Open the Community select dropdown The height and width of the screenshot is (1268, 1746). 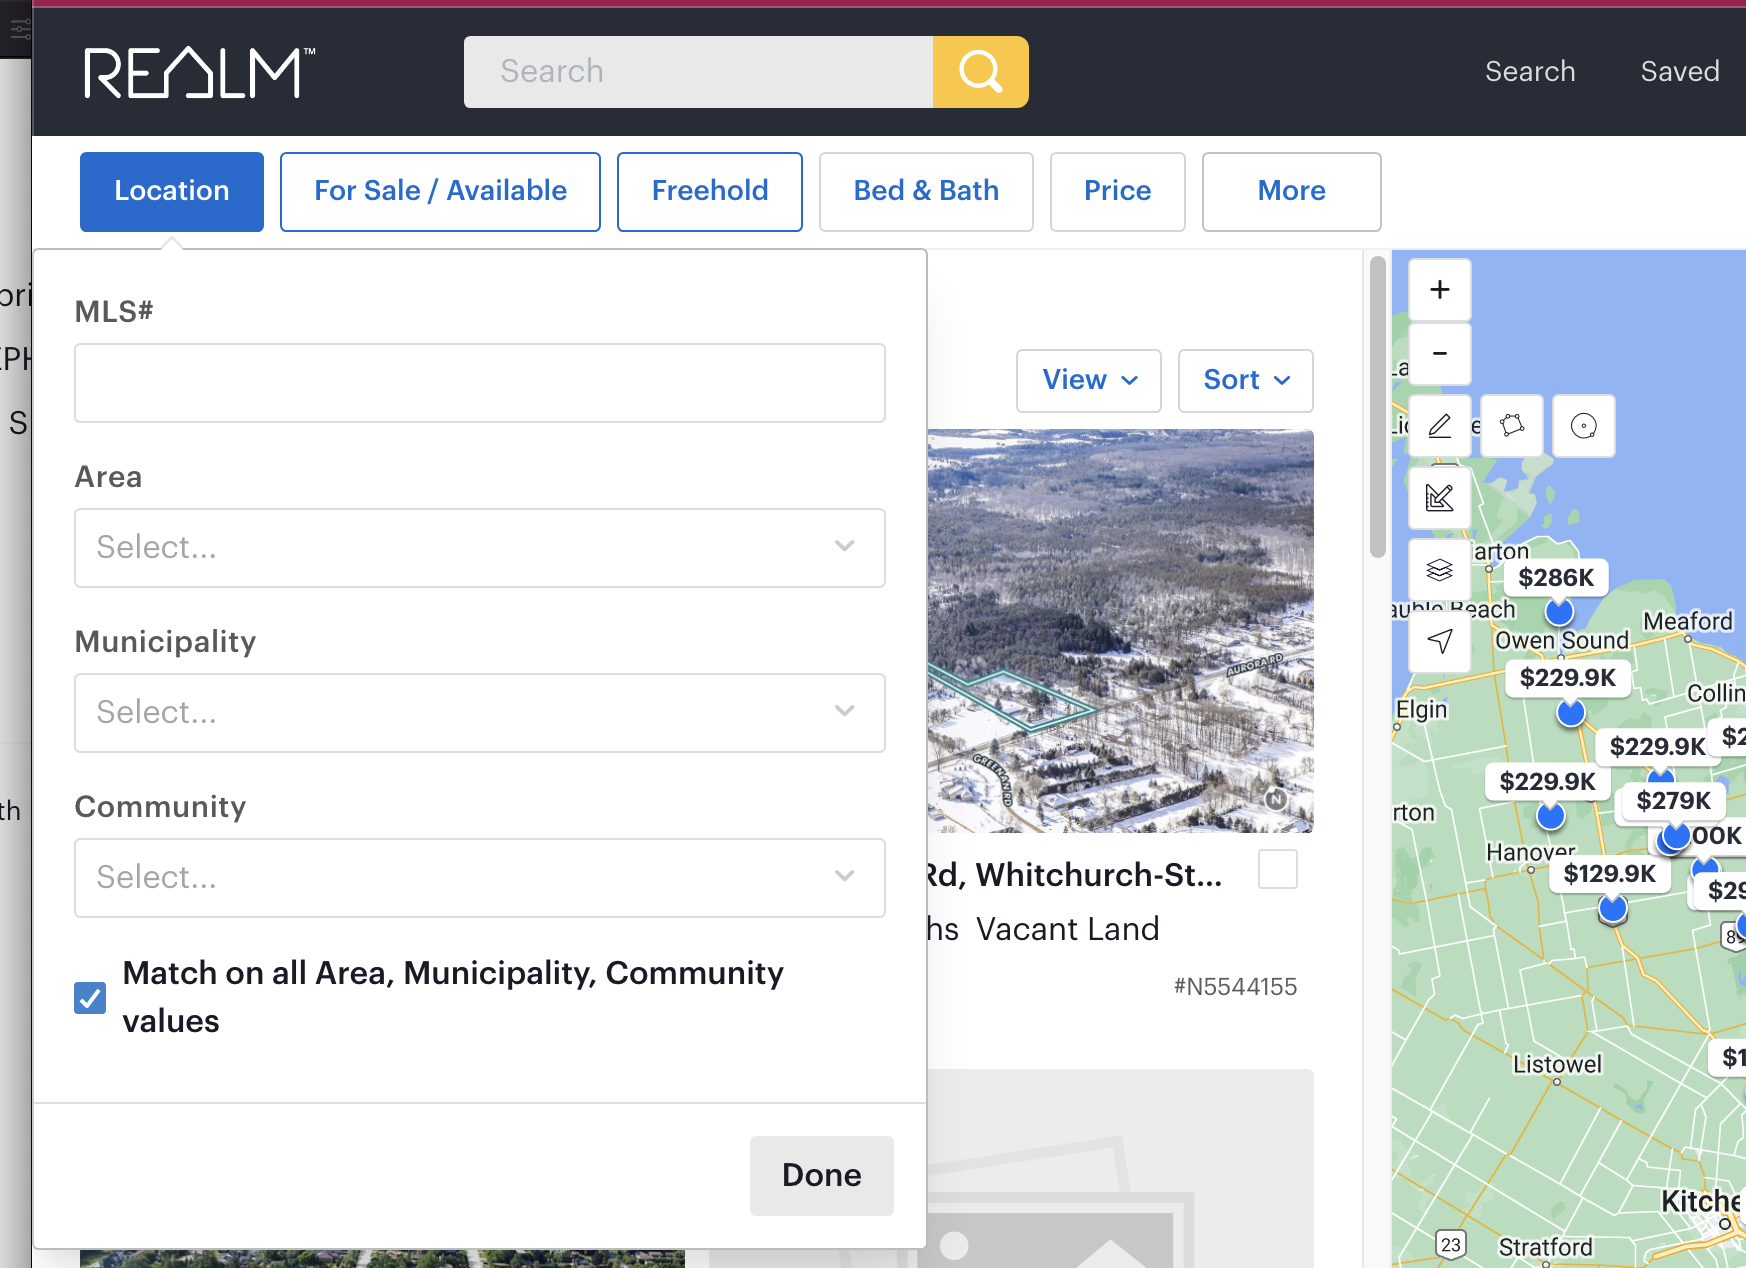[x=479, y=877]
